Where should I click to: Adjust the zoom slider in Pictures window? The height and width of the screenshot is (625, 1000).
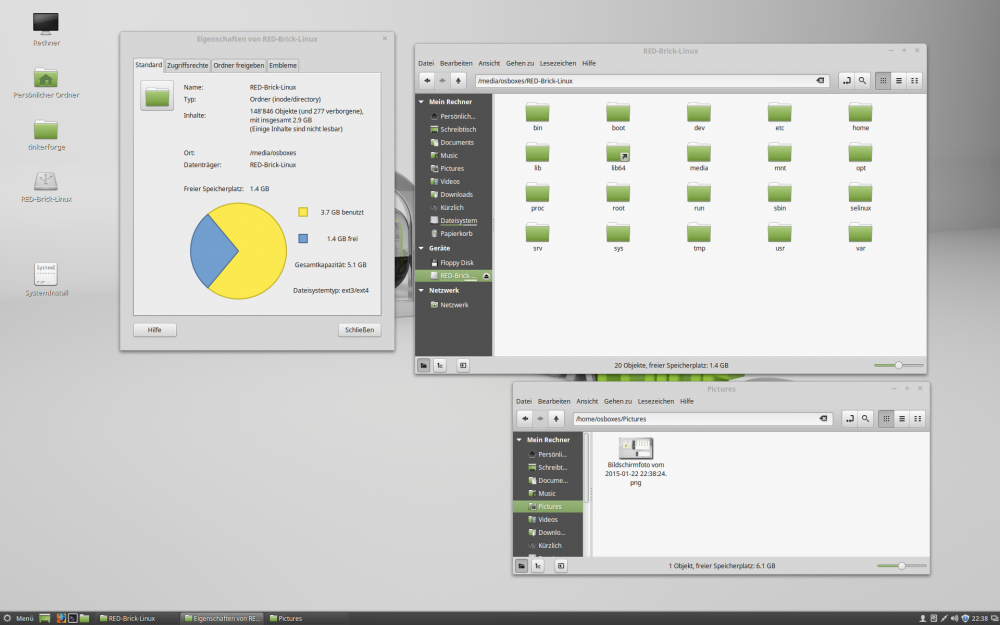[901, 565]
